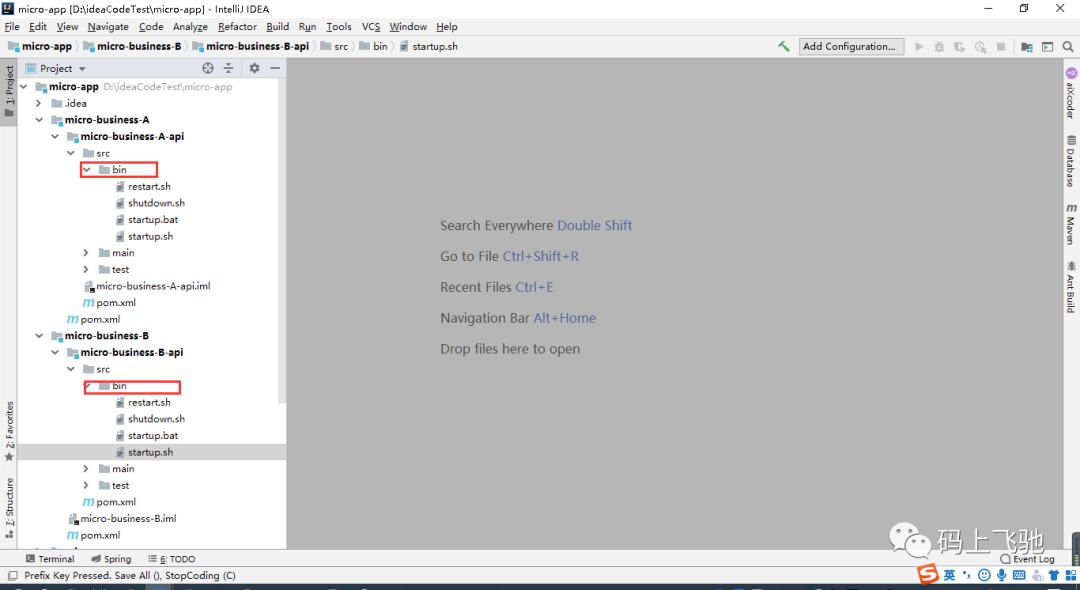Toggle the 6: TODO tool window

click(x=172, y=559)
